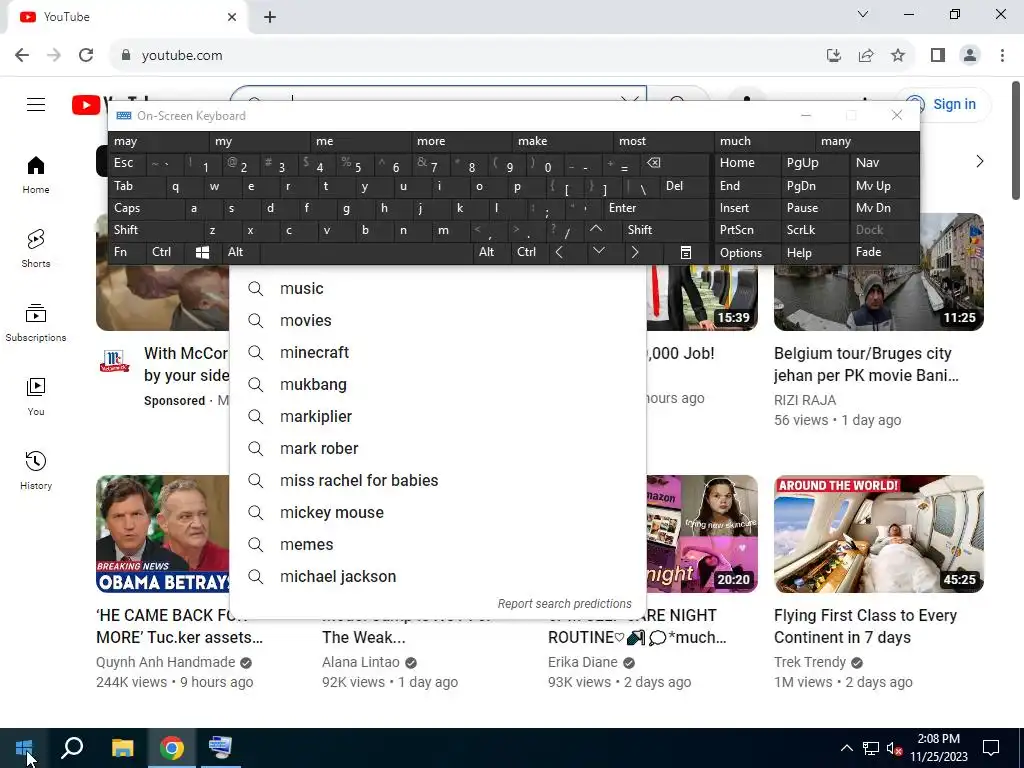1024x768 pixels.
Task: Open the Windows Start menu
Action: pyautogui.click(x=24, y=748)
